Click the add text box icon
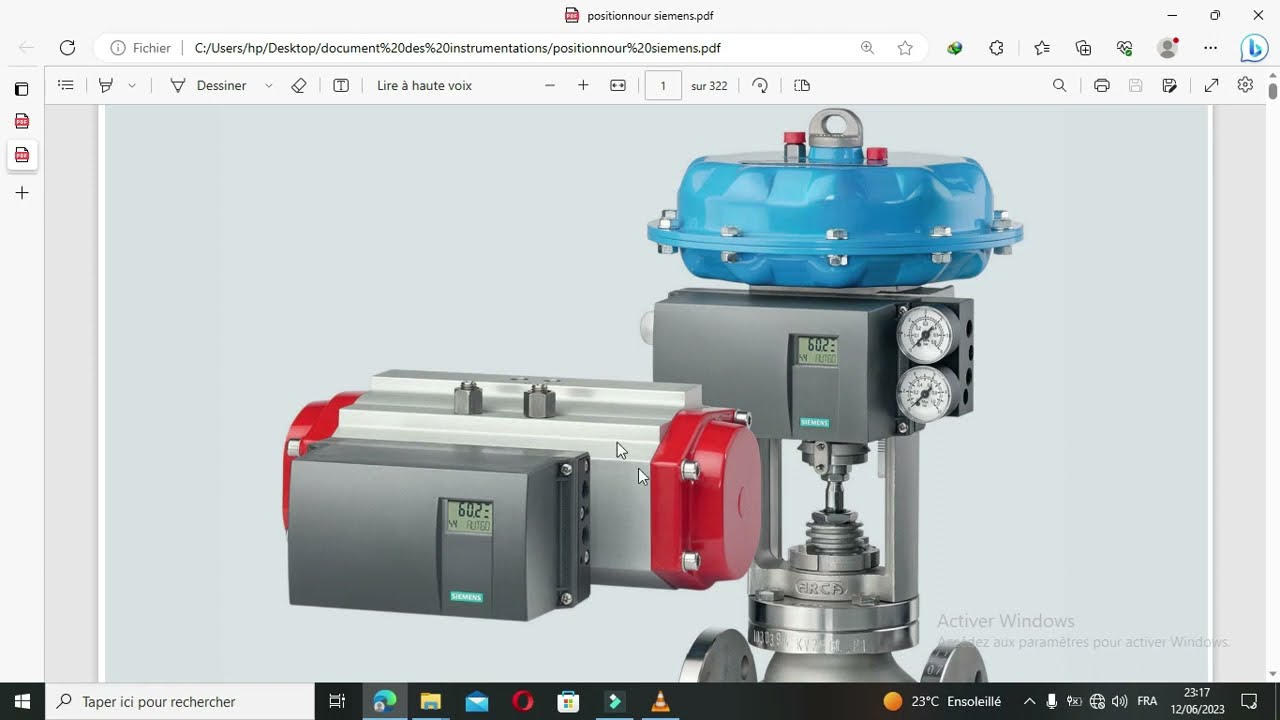 [341, 86]
